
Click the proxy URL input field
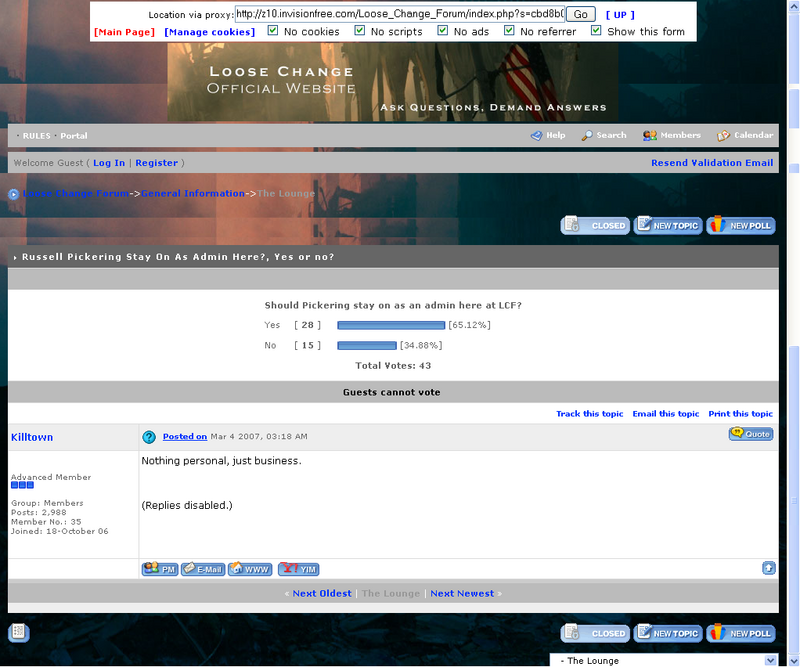(x=399, y=14)
